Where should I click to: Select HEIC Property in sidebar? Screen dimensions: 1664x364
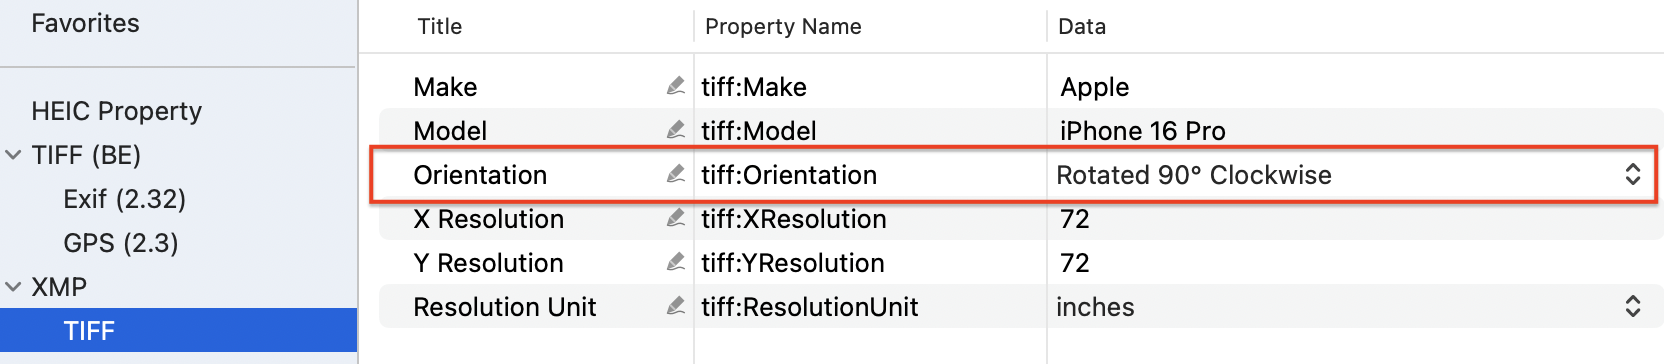click(116, 111)
